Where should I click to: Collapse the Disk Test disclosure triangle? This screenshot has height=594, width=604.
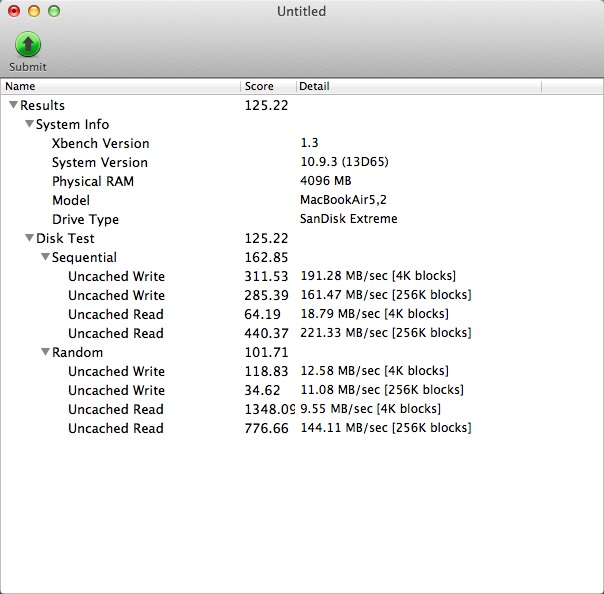(x=29, y=238)
